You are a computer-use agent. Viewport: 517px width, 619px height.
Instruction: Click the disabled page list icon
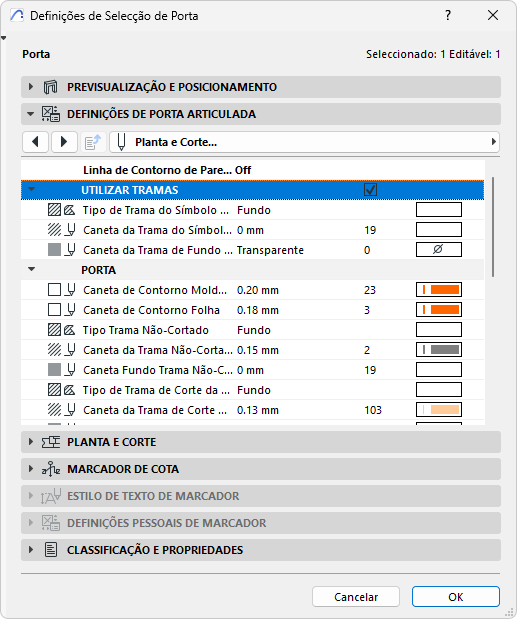tap(93, 142)
